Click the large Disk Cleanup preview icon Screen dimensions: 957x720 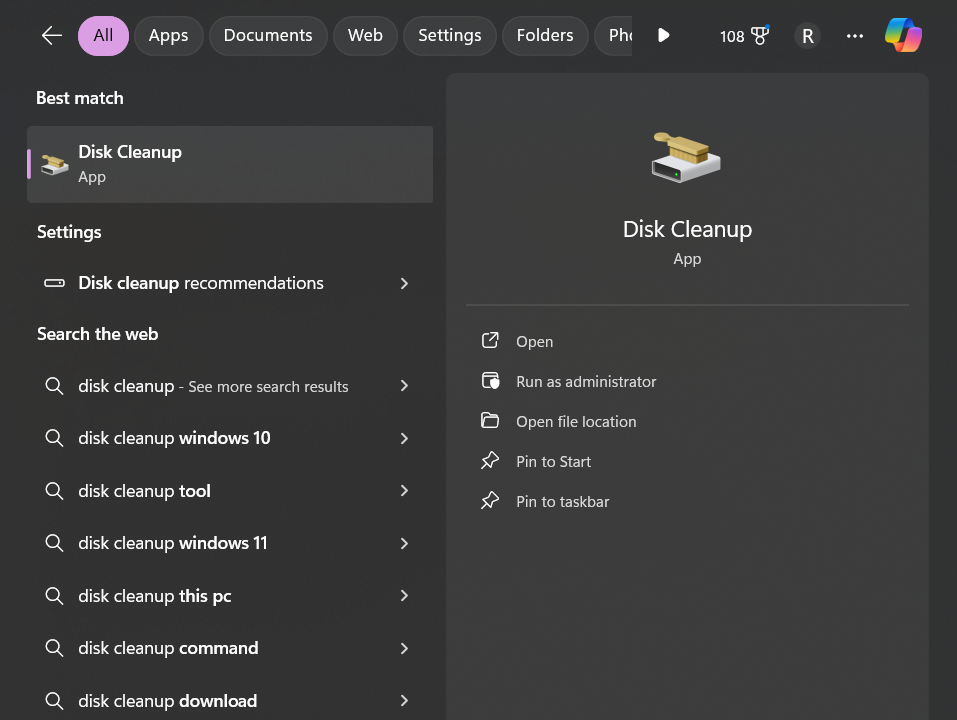coord(686,157)
